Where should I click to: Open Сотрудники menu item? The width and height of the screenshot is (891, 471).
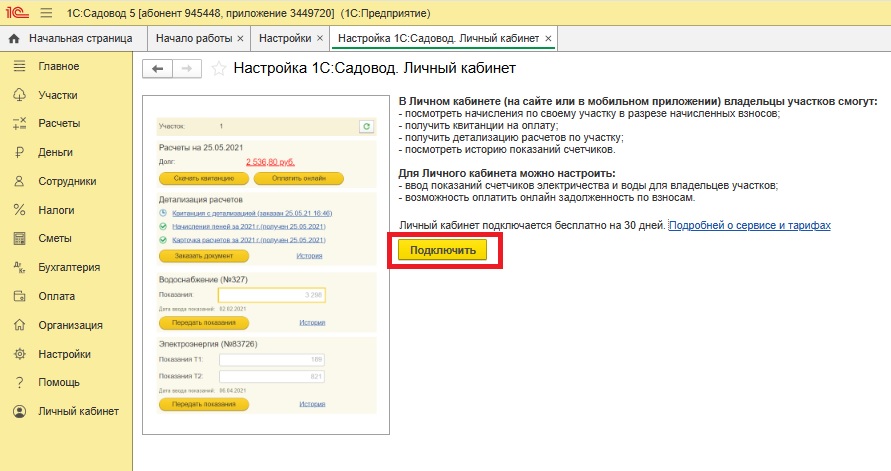point(67,181)
